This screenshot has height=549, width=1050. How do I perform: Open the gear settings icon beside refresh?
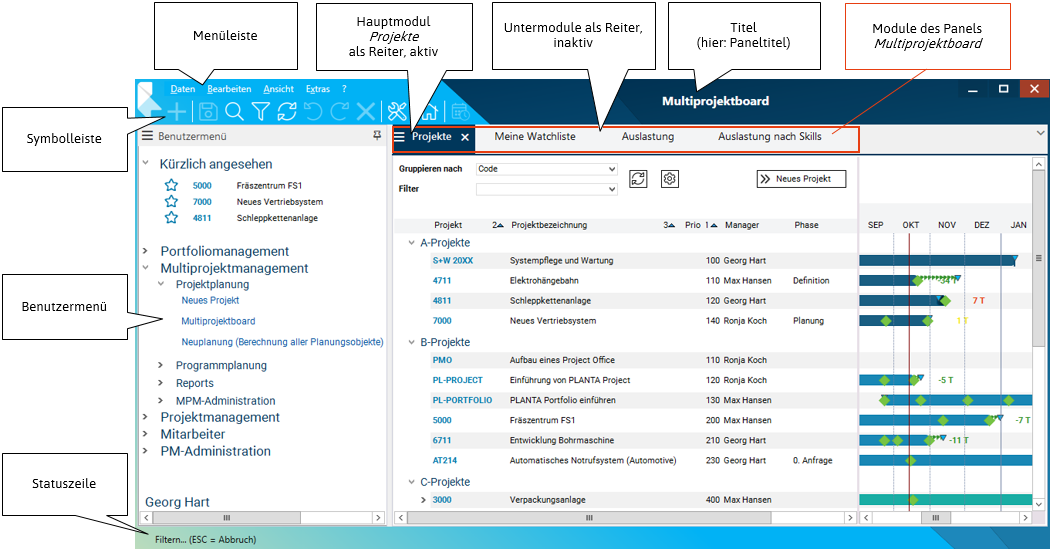[x=670, y=178]
